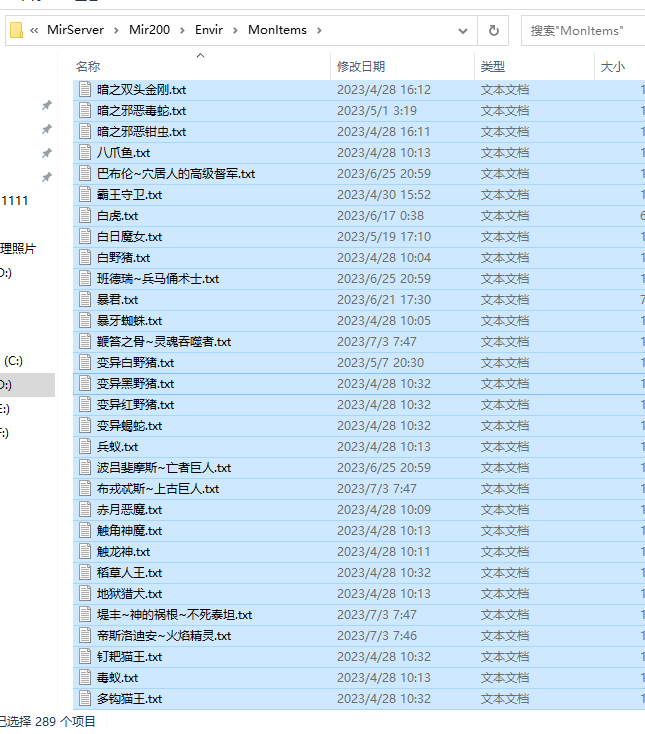Open the address bar history dropdown

pos(462,31)
